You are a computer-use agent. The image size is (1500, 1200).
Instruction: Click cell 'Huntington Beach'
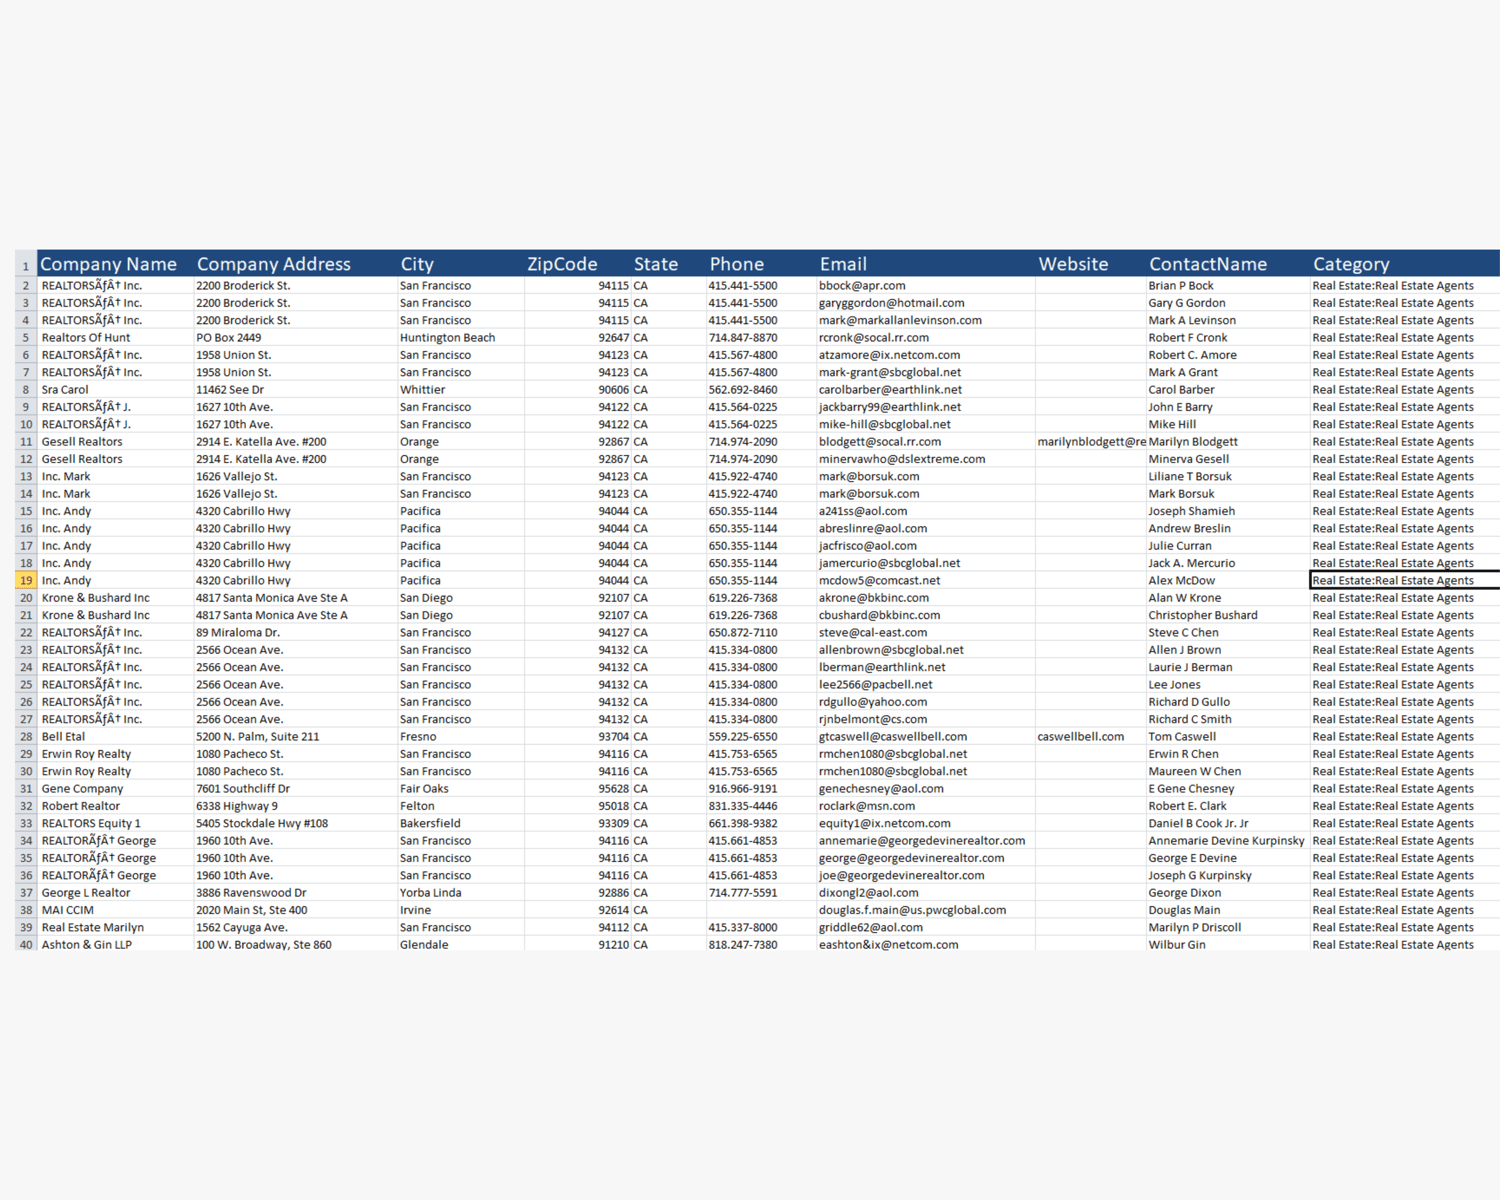[x=461, y=338]
